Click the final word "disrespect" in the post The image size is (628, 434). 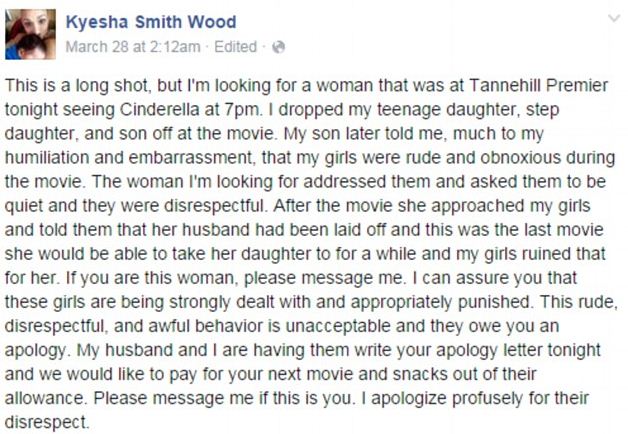pos(45,422)
